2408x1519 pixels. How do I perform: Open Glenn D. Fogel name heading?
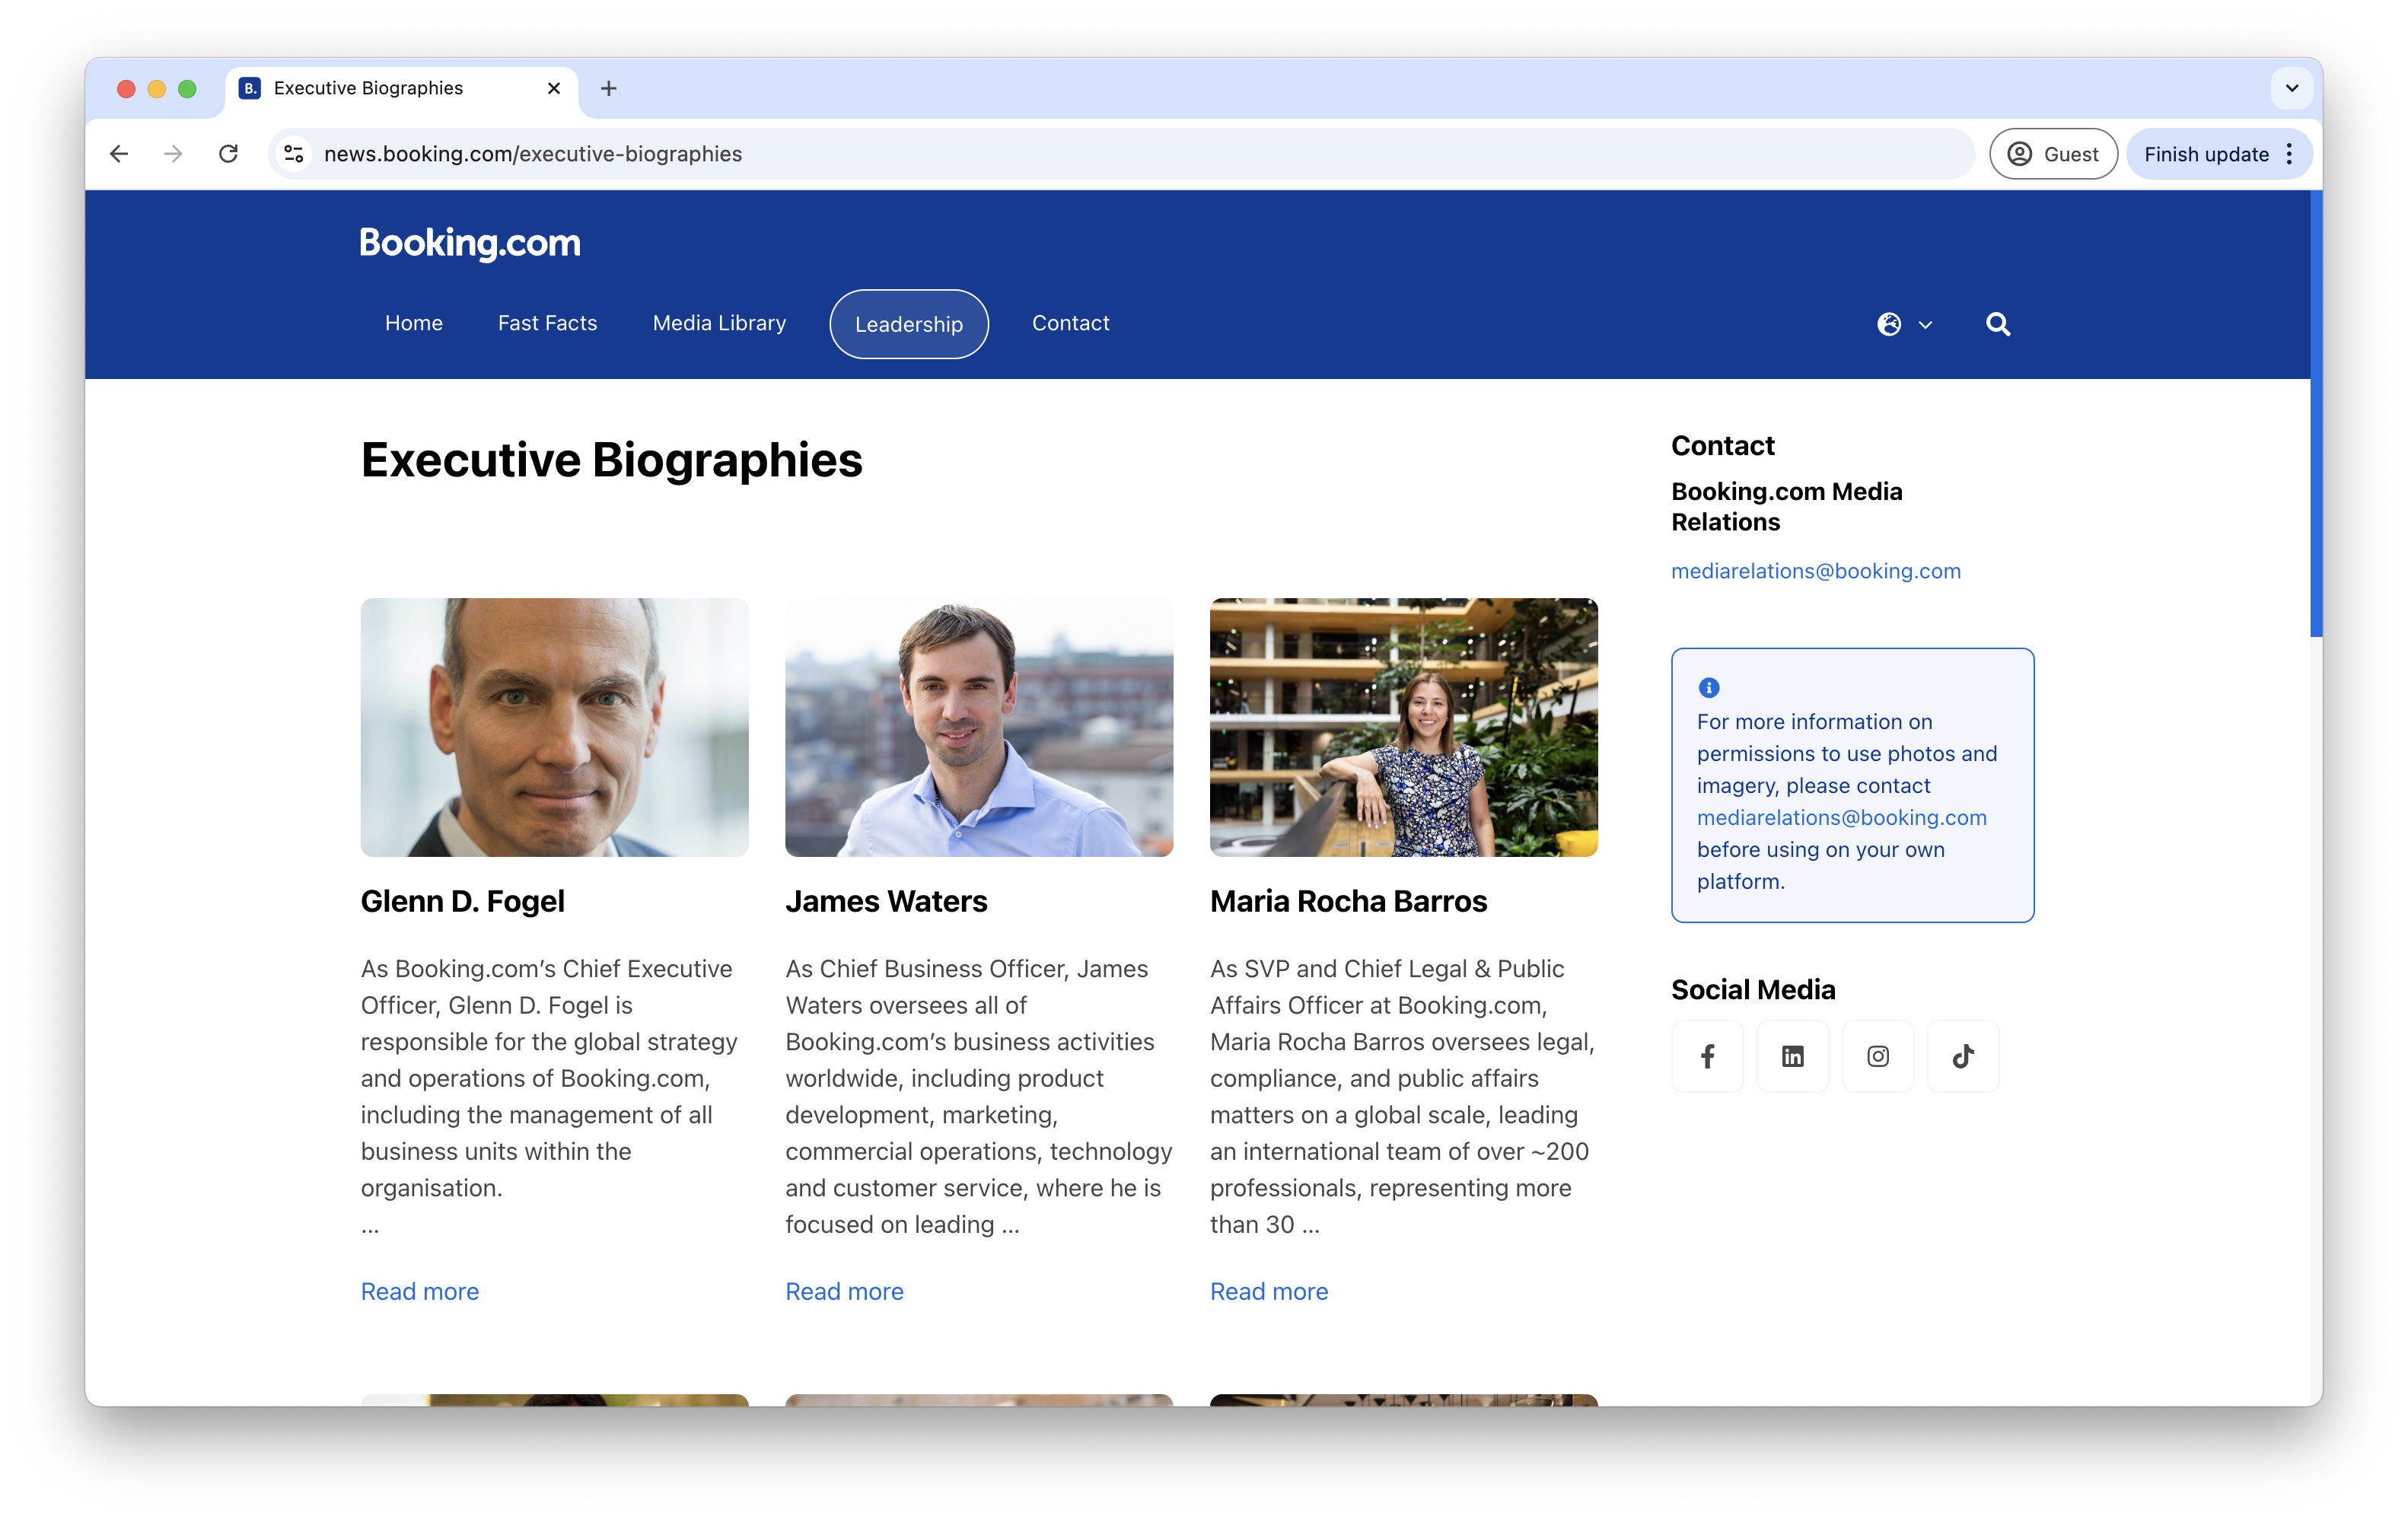(462, 901)
